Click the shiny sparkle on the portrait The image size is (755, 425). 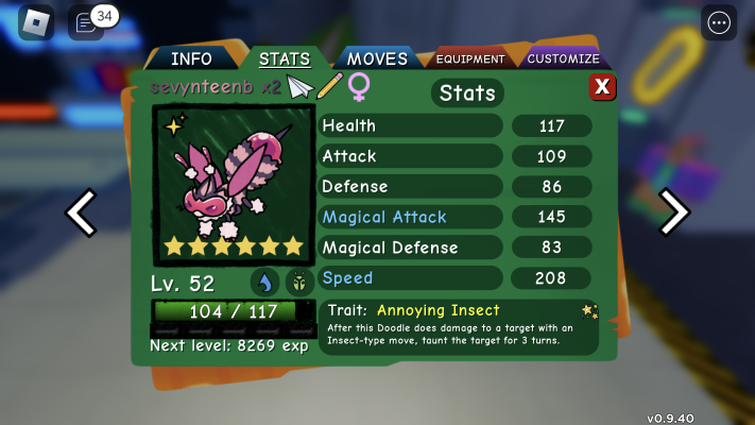(175, 125)
